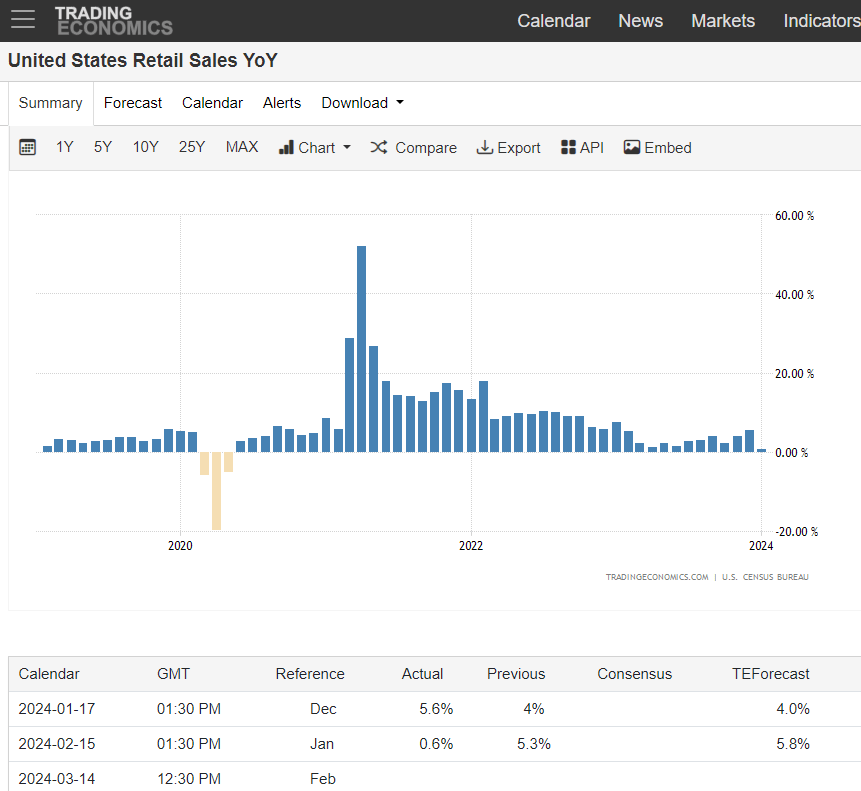Image resolution: width=861 pixels, height=791 pixels.
Task: Click the Compare shuffle icon
Action: pyautogui.click(x=379, y=147)
